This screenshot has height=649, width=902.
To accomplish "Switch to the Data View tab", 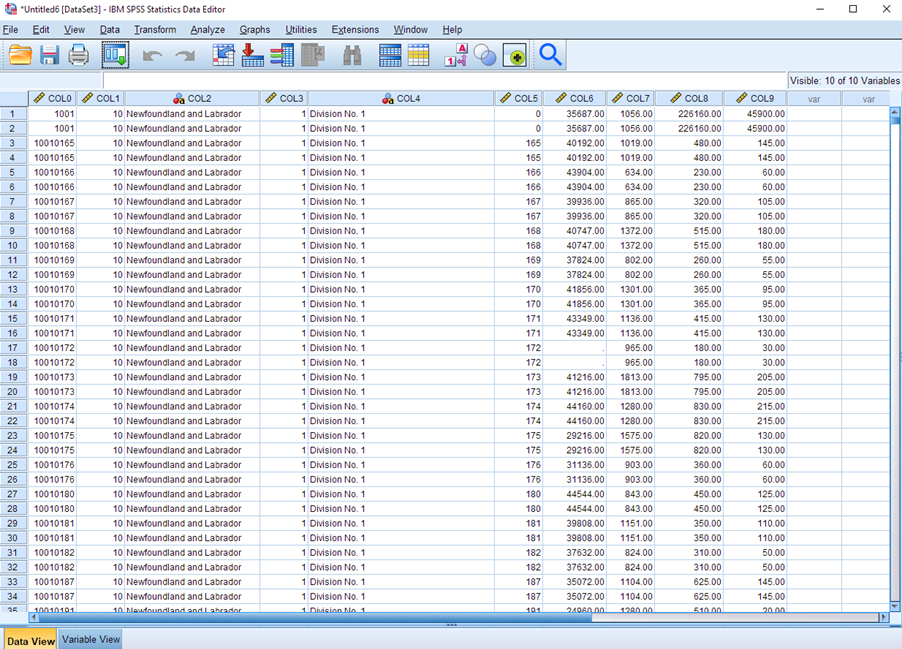I will pyautogui.click(x=30, y=638).
